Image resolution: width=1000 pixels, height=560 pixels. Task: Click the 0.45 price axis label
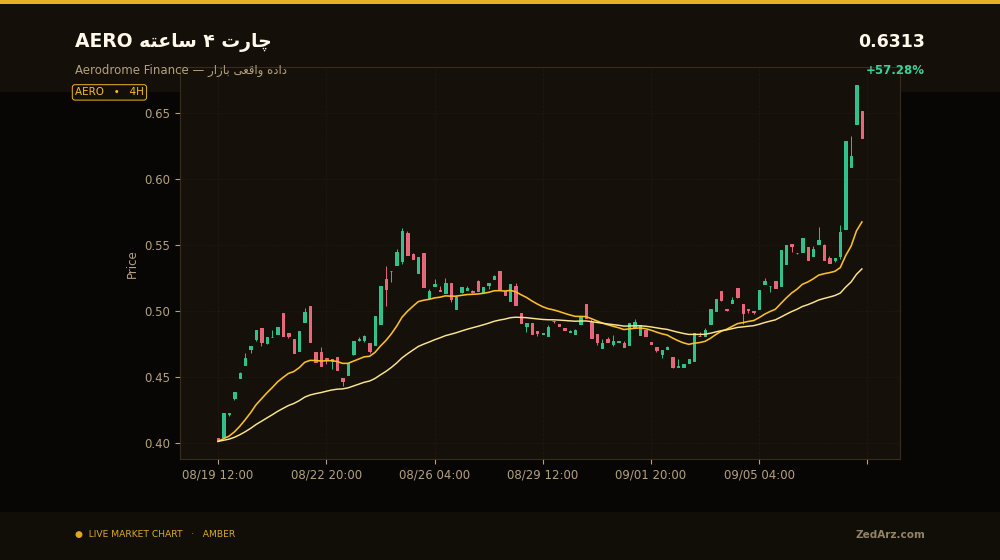158,378
